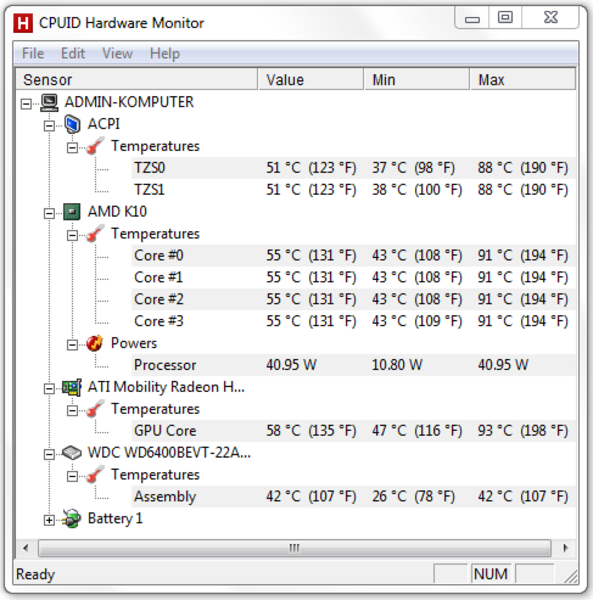593x600 pixels.
Task: Click the WDC hard drive icon
Action: coord(72,453)
